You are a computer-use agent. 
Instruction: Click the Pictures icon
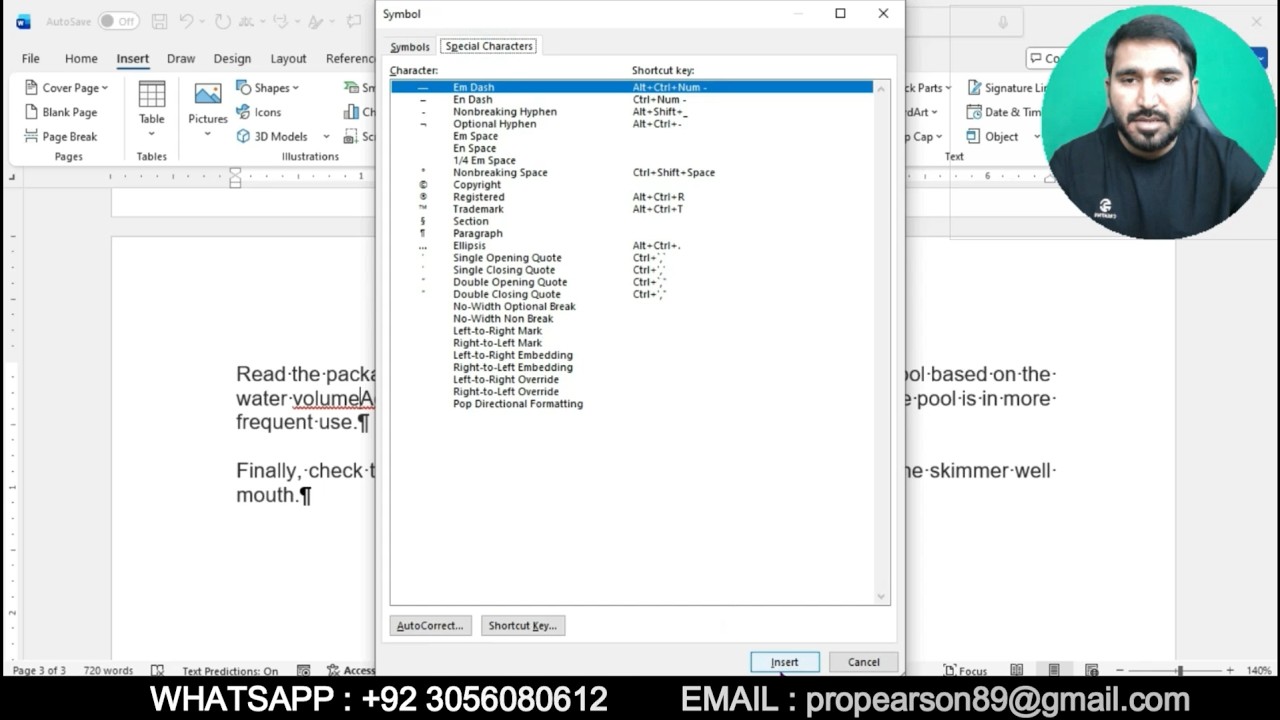click(x=208, y=94)
